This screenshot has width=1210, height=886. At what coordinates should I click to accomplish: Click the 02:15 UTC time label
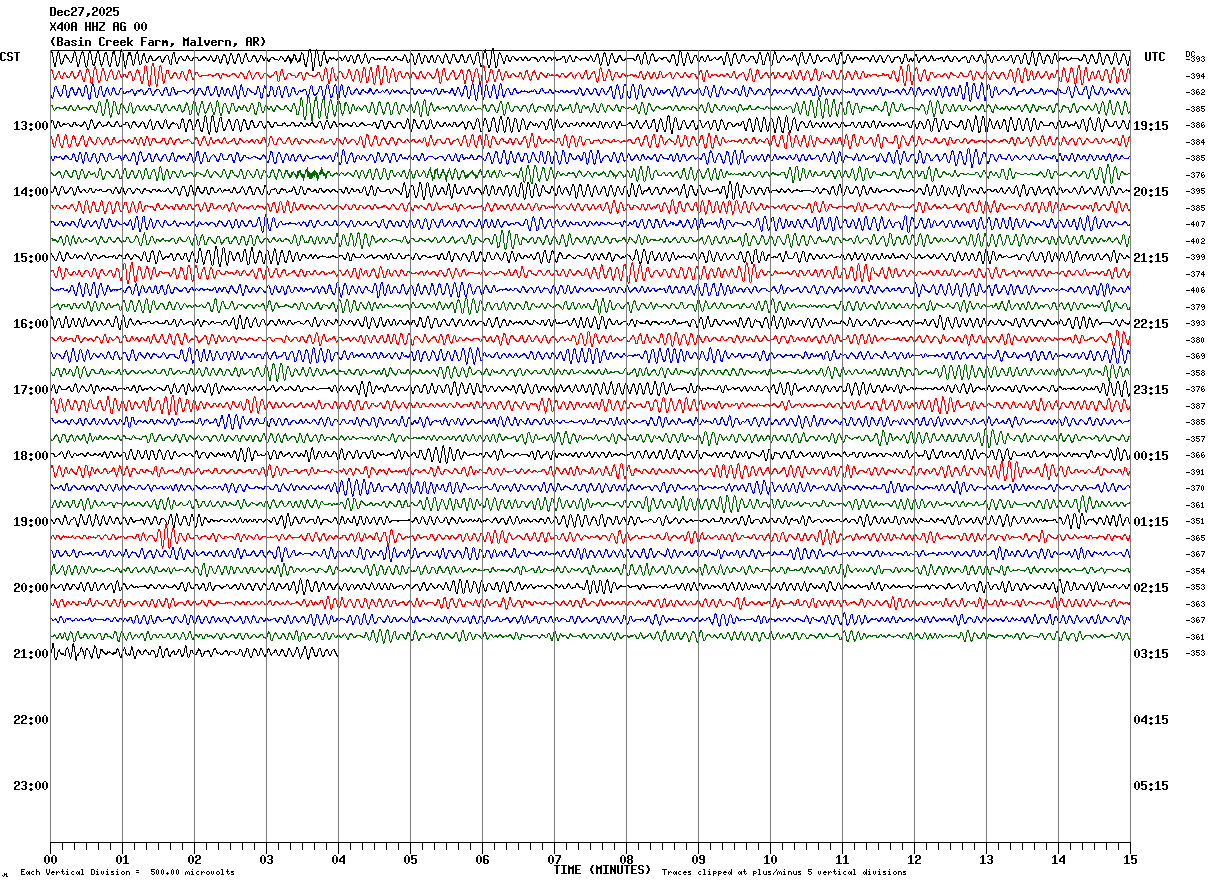pyautogui.click(x=1151, y=587)
